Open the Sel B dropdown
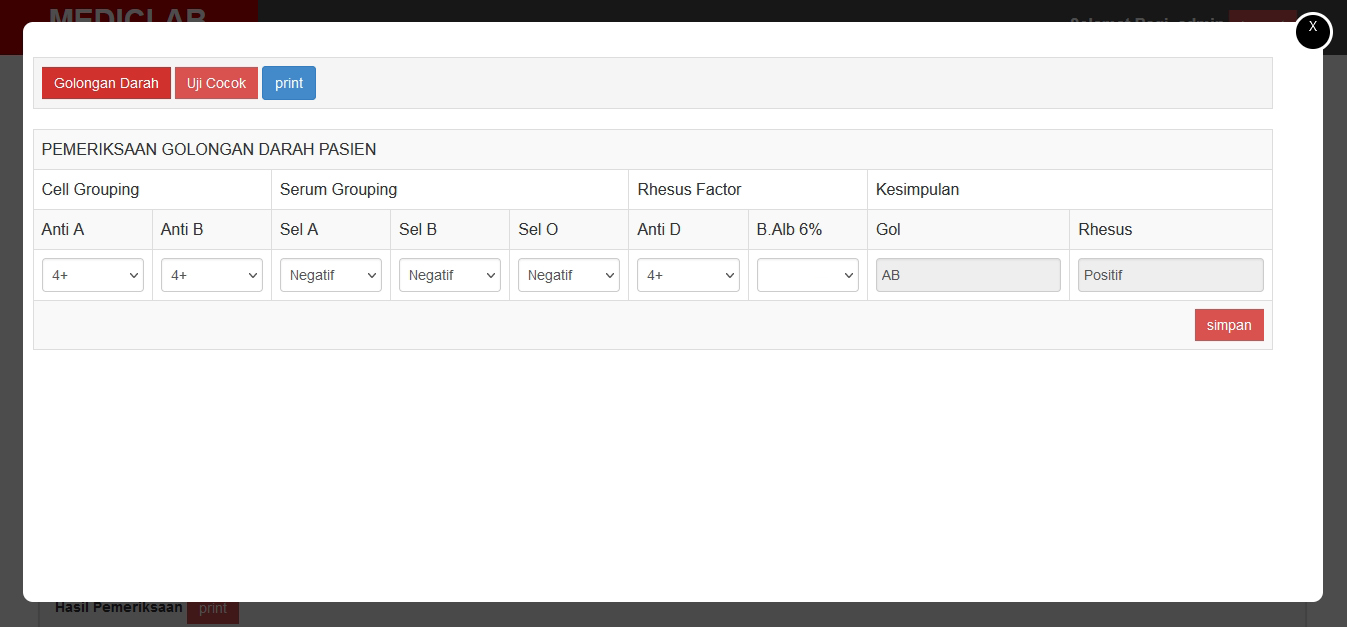 (450, 275)
